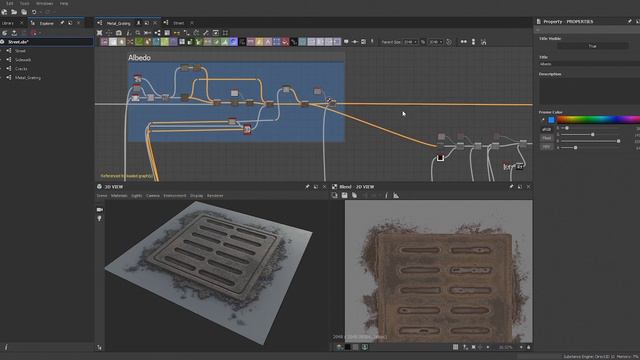This screenshot has height=360, width=640.
Task: Click the blue Frame Color swatch
Action: (x=551, y=120)
